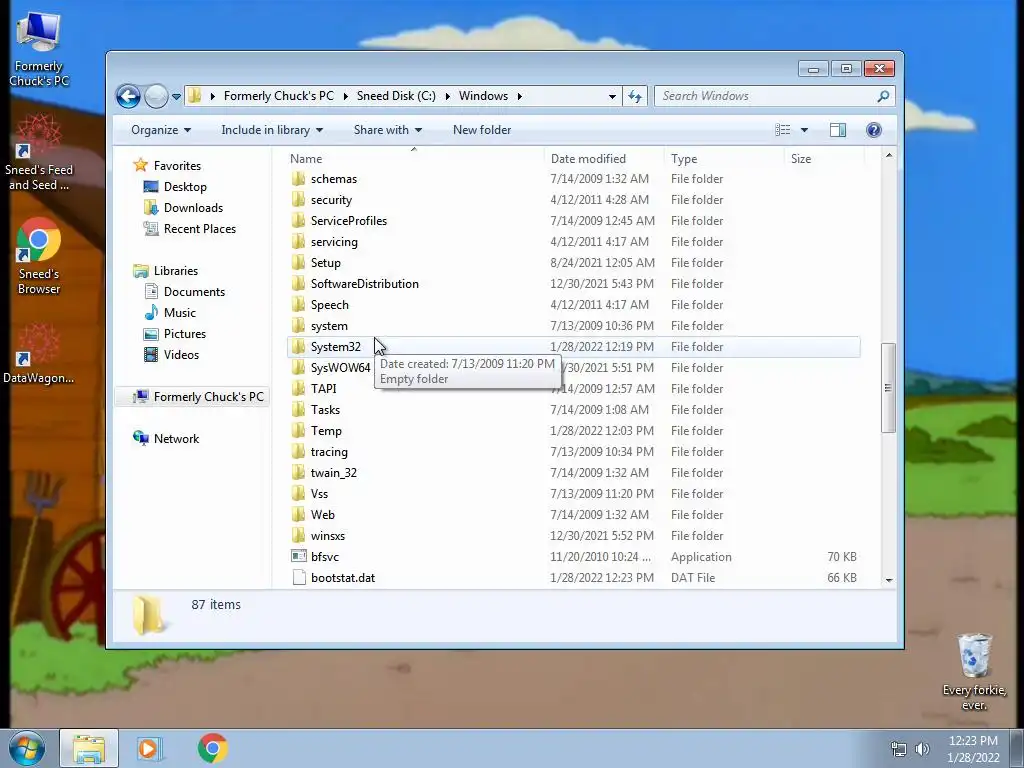This screenshot has width=1024, height=768.
Task: Sort by Date modified column header
Action: point(604,159)
